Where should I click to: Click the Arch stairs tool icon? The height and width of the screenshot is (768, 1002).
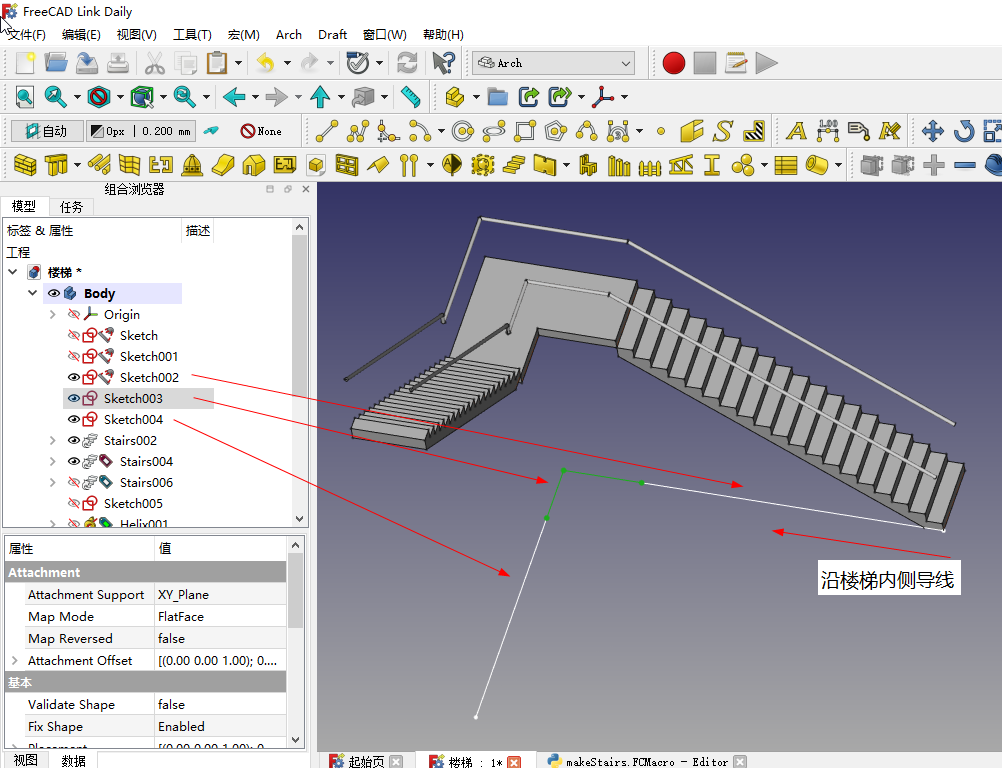515,165
